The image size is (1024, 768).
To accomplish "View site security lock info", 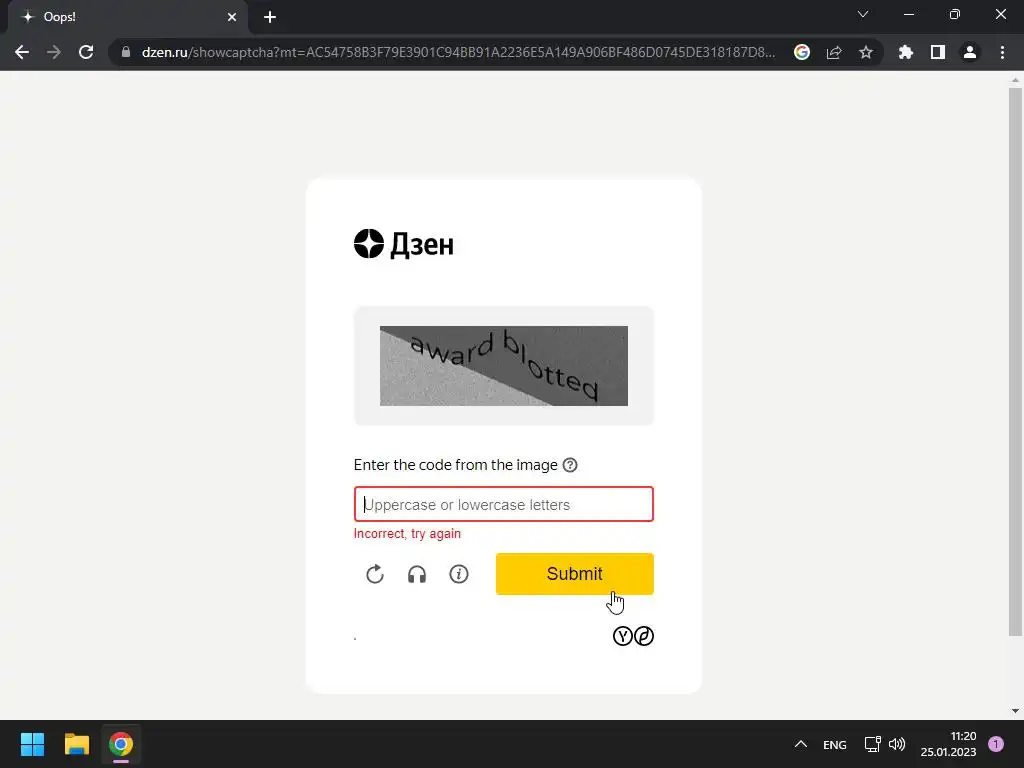I will tap(126, 52).
